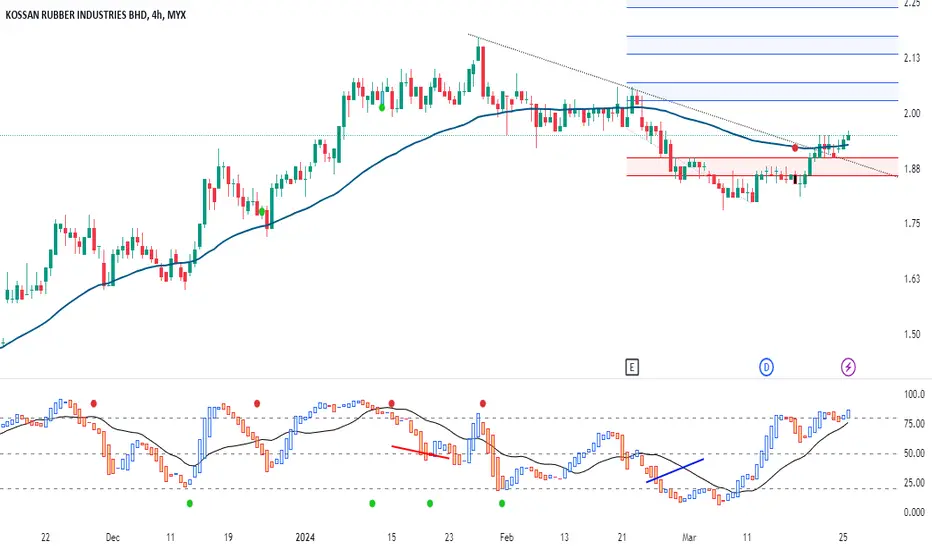Click the 75.00 oscillator scale label
932x550 pixels.
point(914,424)
